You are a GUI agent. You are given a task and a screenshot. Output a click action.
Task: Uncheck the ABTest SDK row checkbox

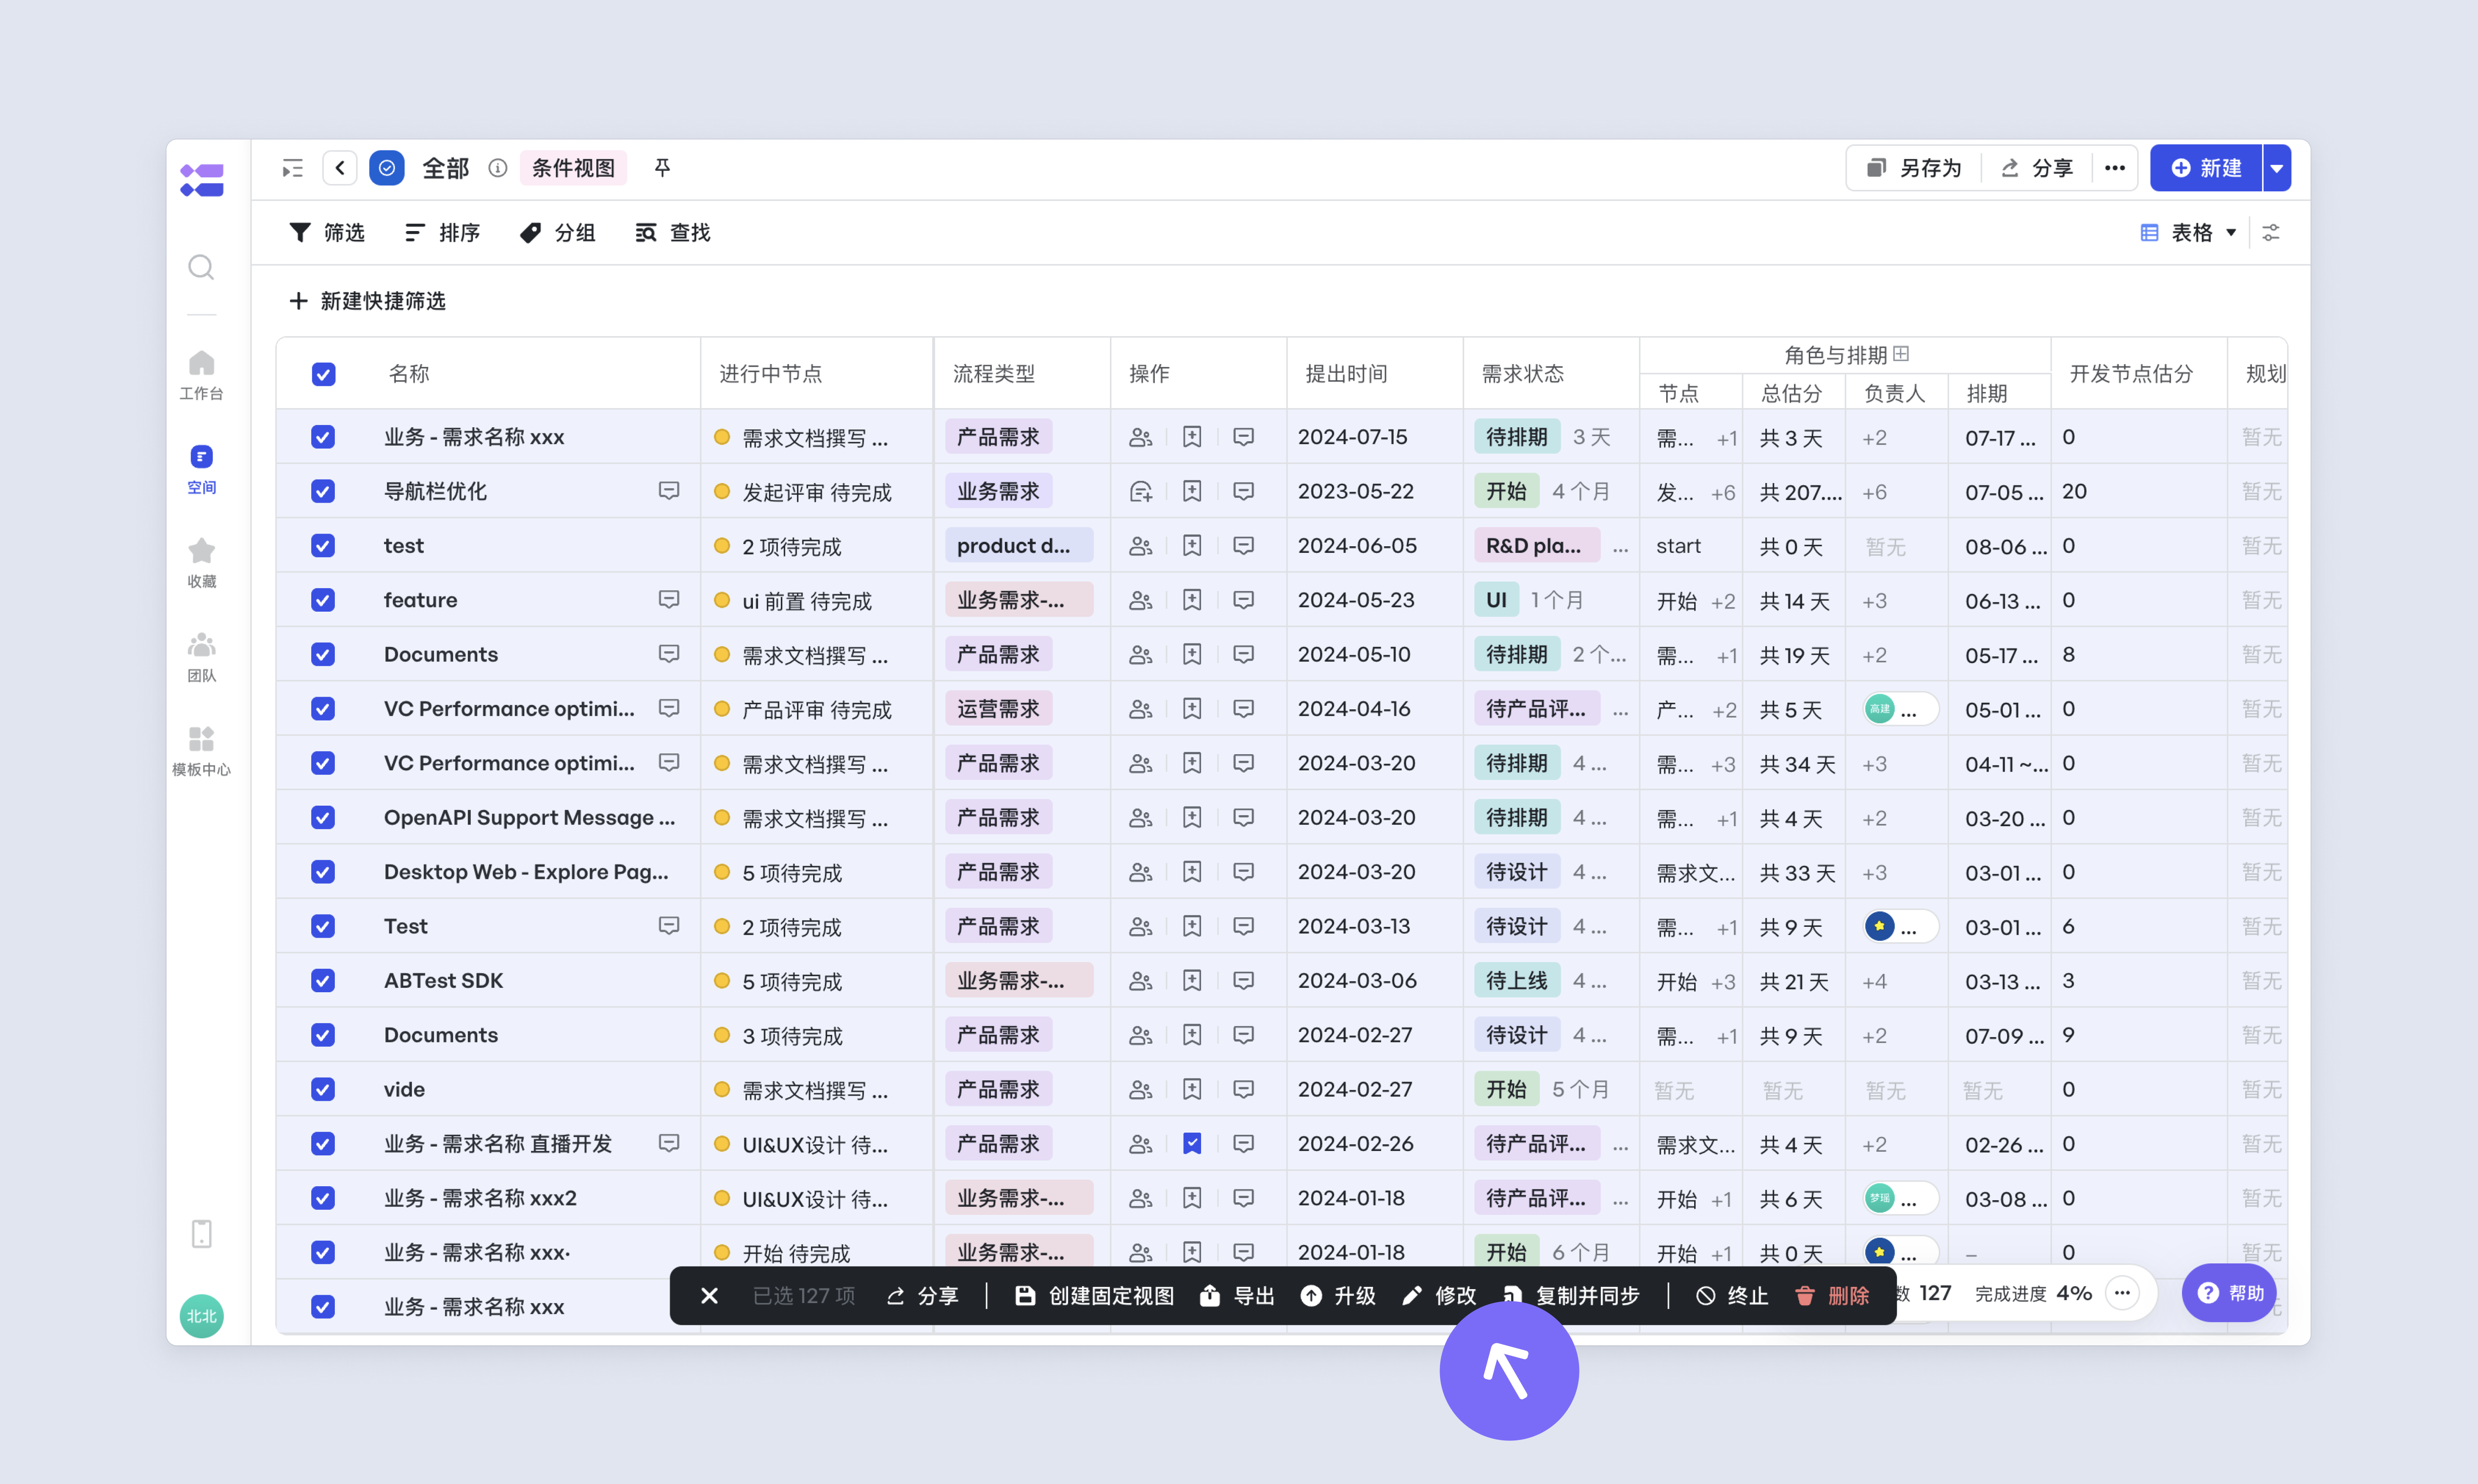click(x=323, y=981)
